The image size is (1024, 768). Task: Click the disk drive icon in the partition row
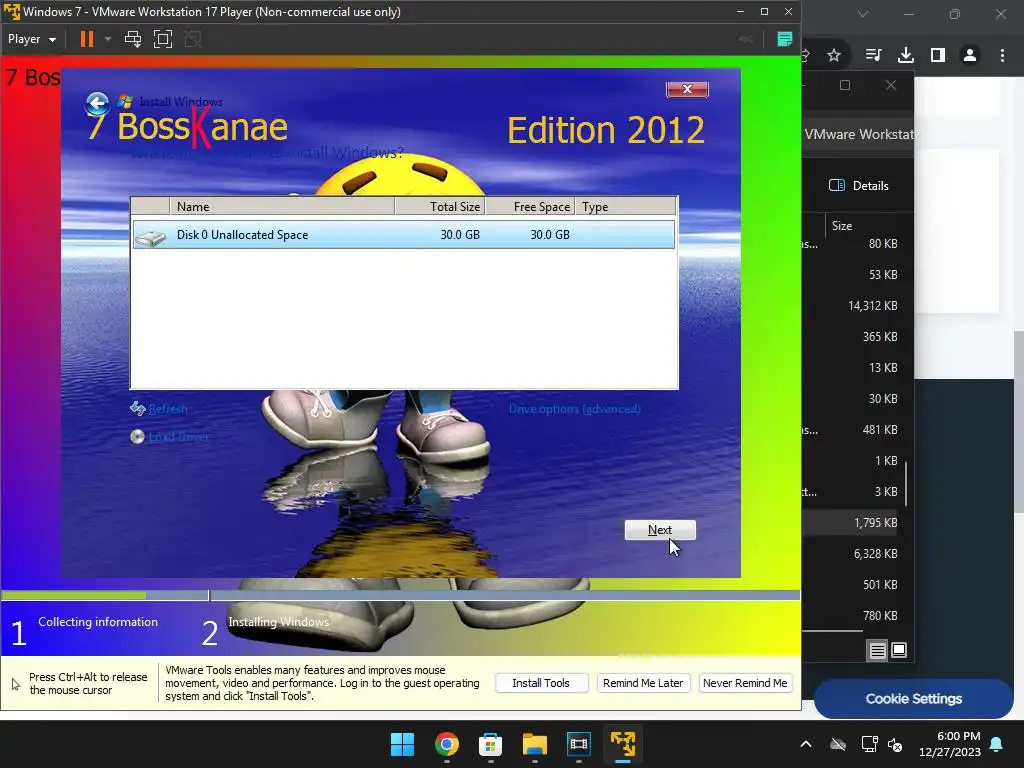pos(150,238)
